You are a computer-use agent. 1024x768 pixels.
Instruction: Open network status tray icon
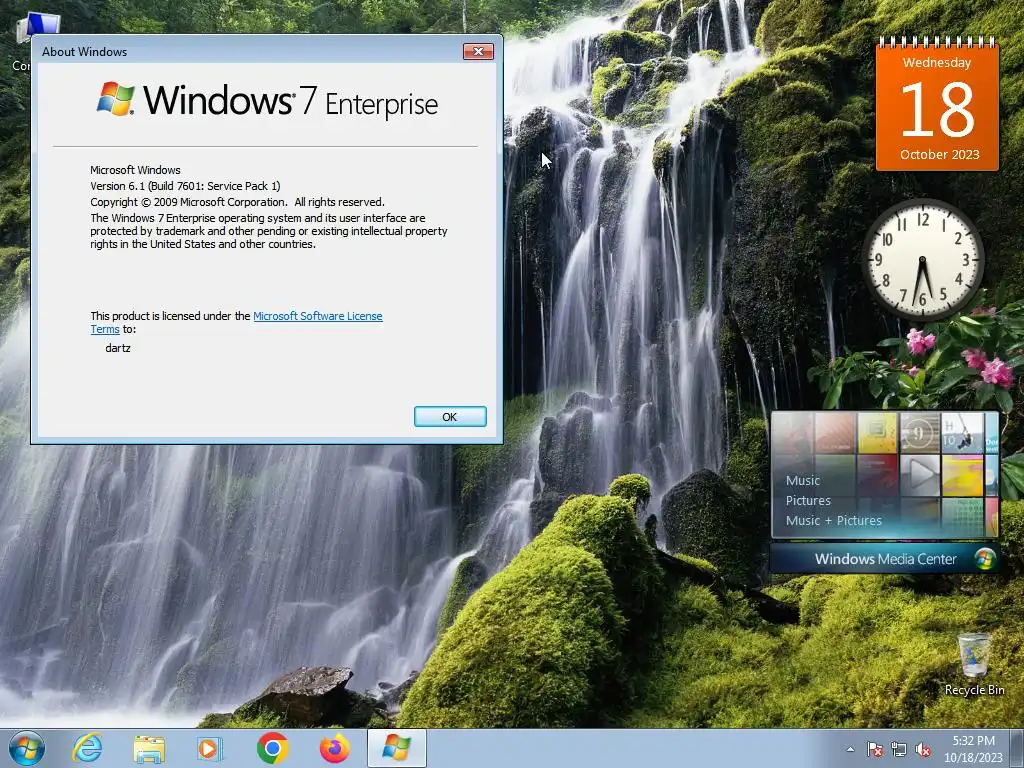[x=899, y=750]
